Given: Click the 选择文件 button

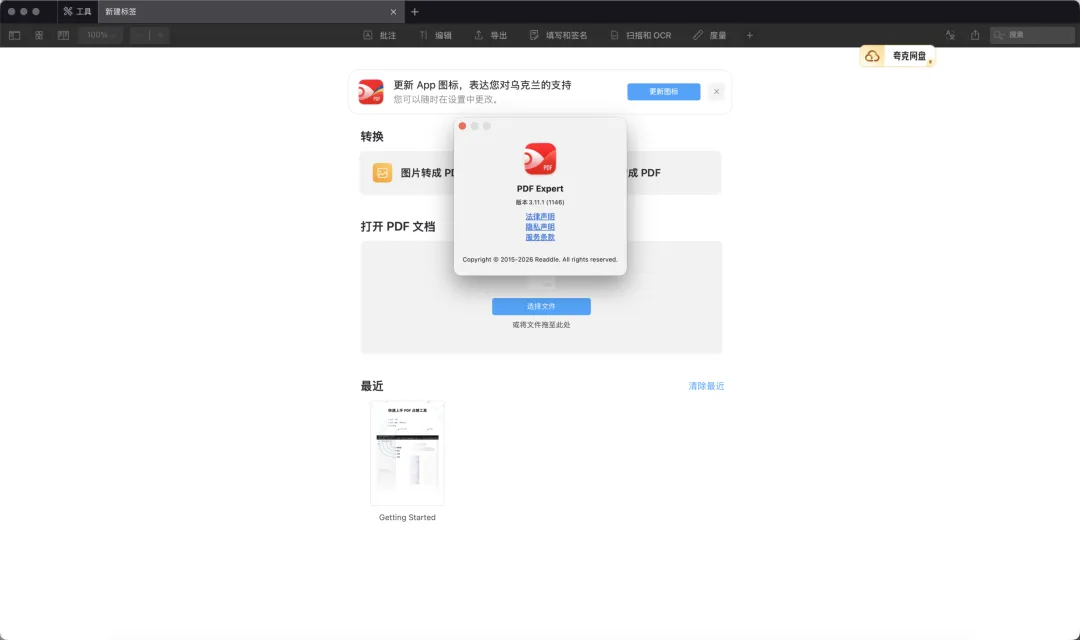Looking at the screenshot, I should 541,307.
